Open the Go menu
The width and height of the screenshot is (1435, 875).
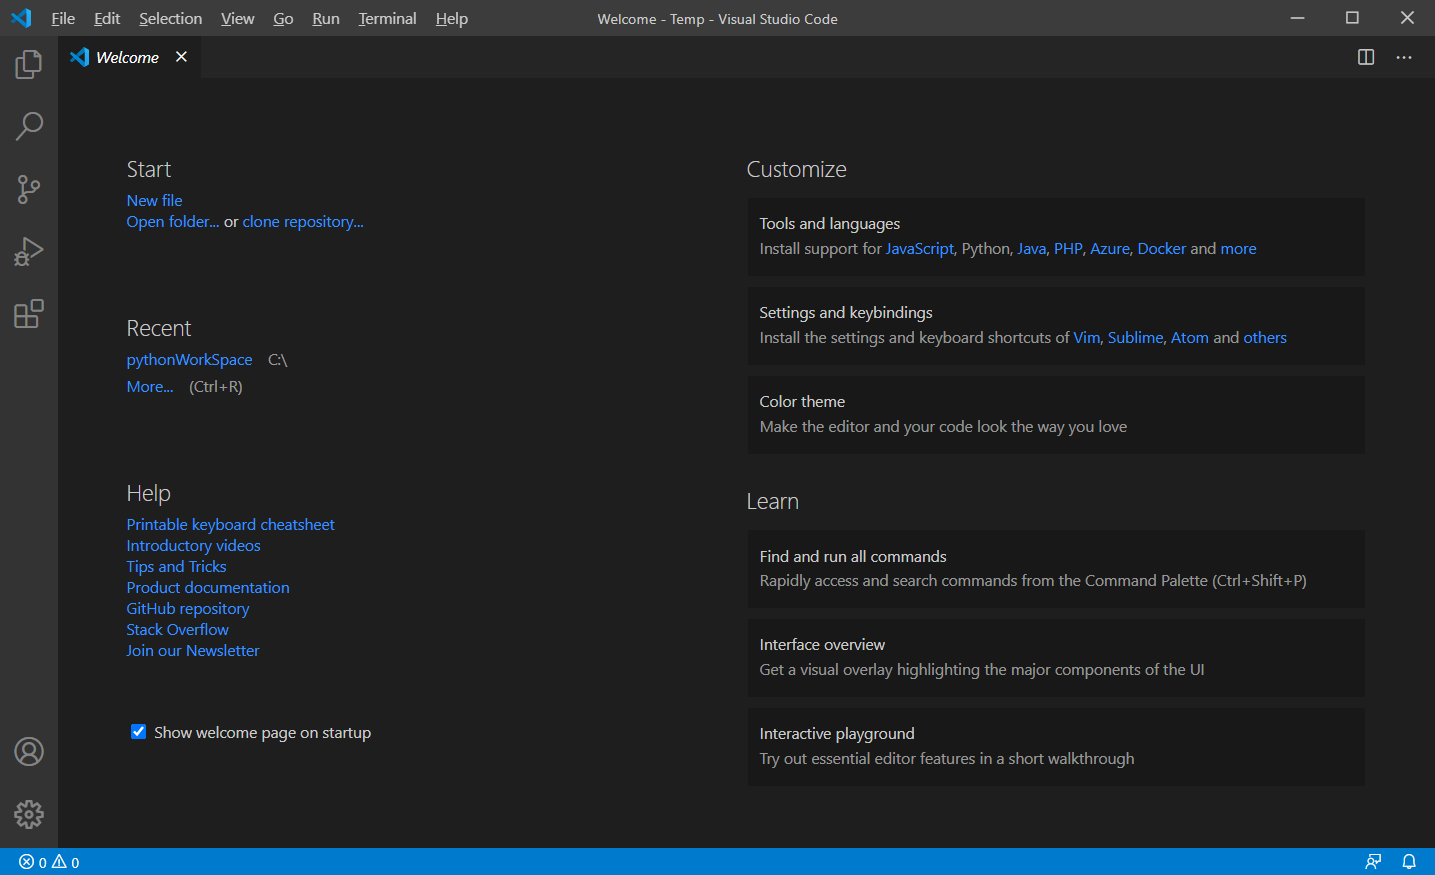click(x=283, y=18)
